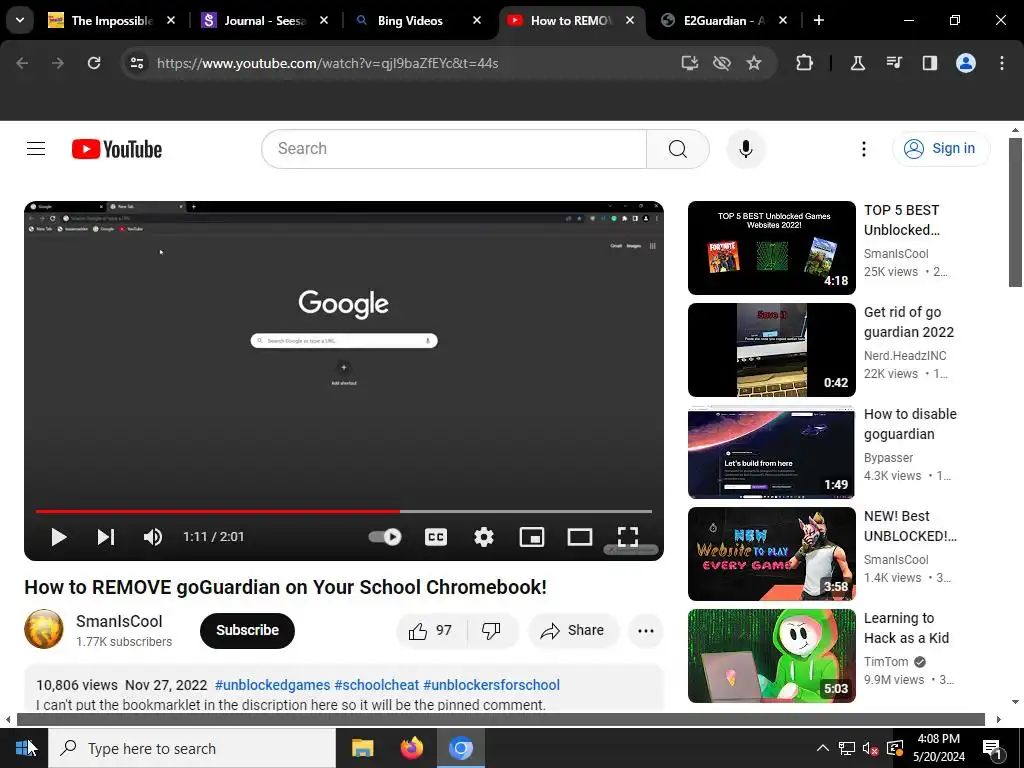
Task: Open #unblockersforschool hashtag
Action: pos(492,685)
